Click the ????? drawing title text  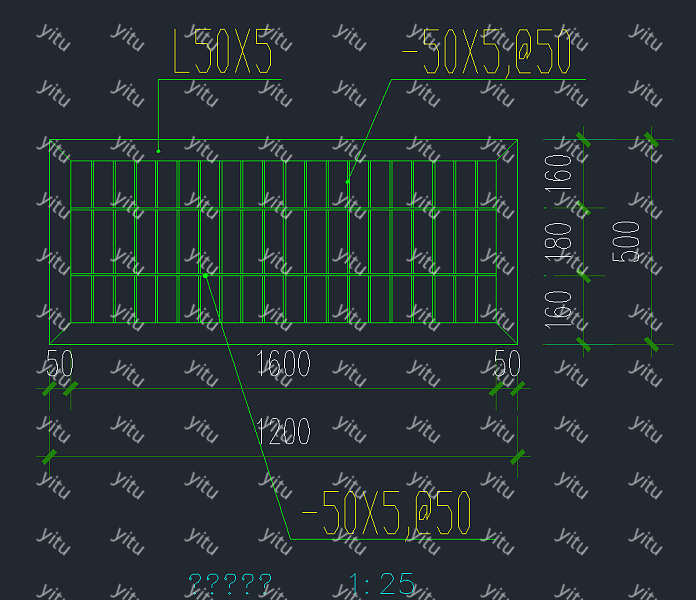[x=230, y=585]
